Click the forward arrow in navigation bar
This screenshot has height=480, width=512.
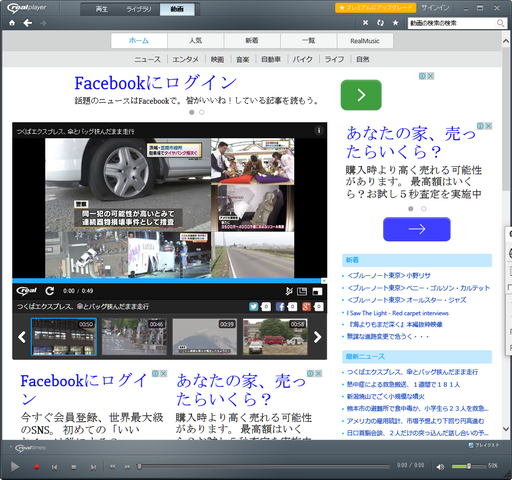43,23
